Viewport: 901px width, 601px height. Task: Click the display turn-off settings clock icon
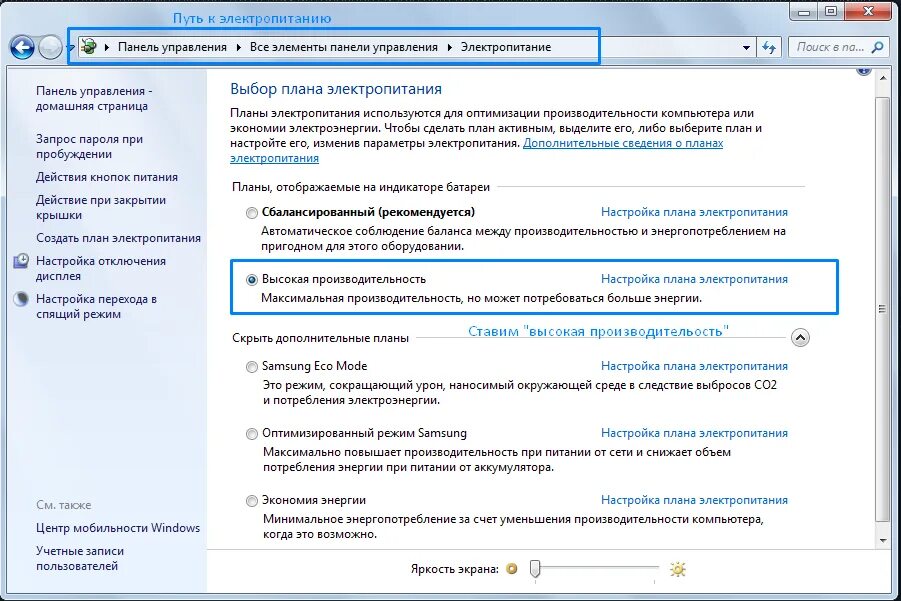point(21,261)
